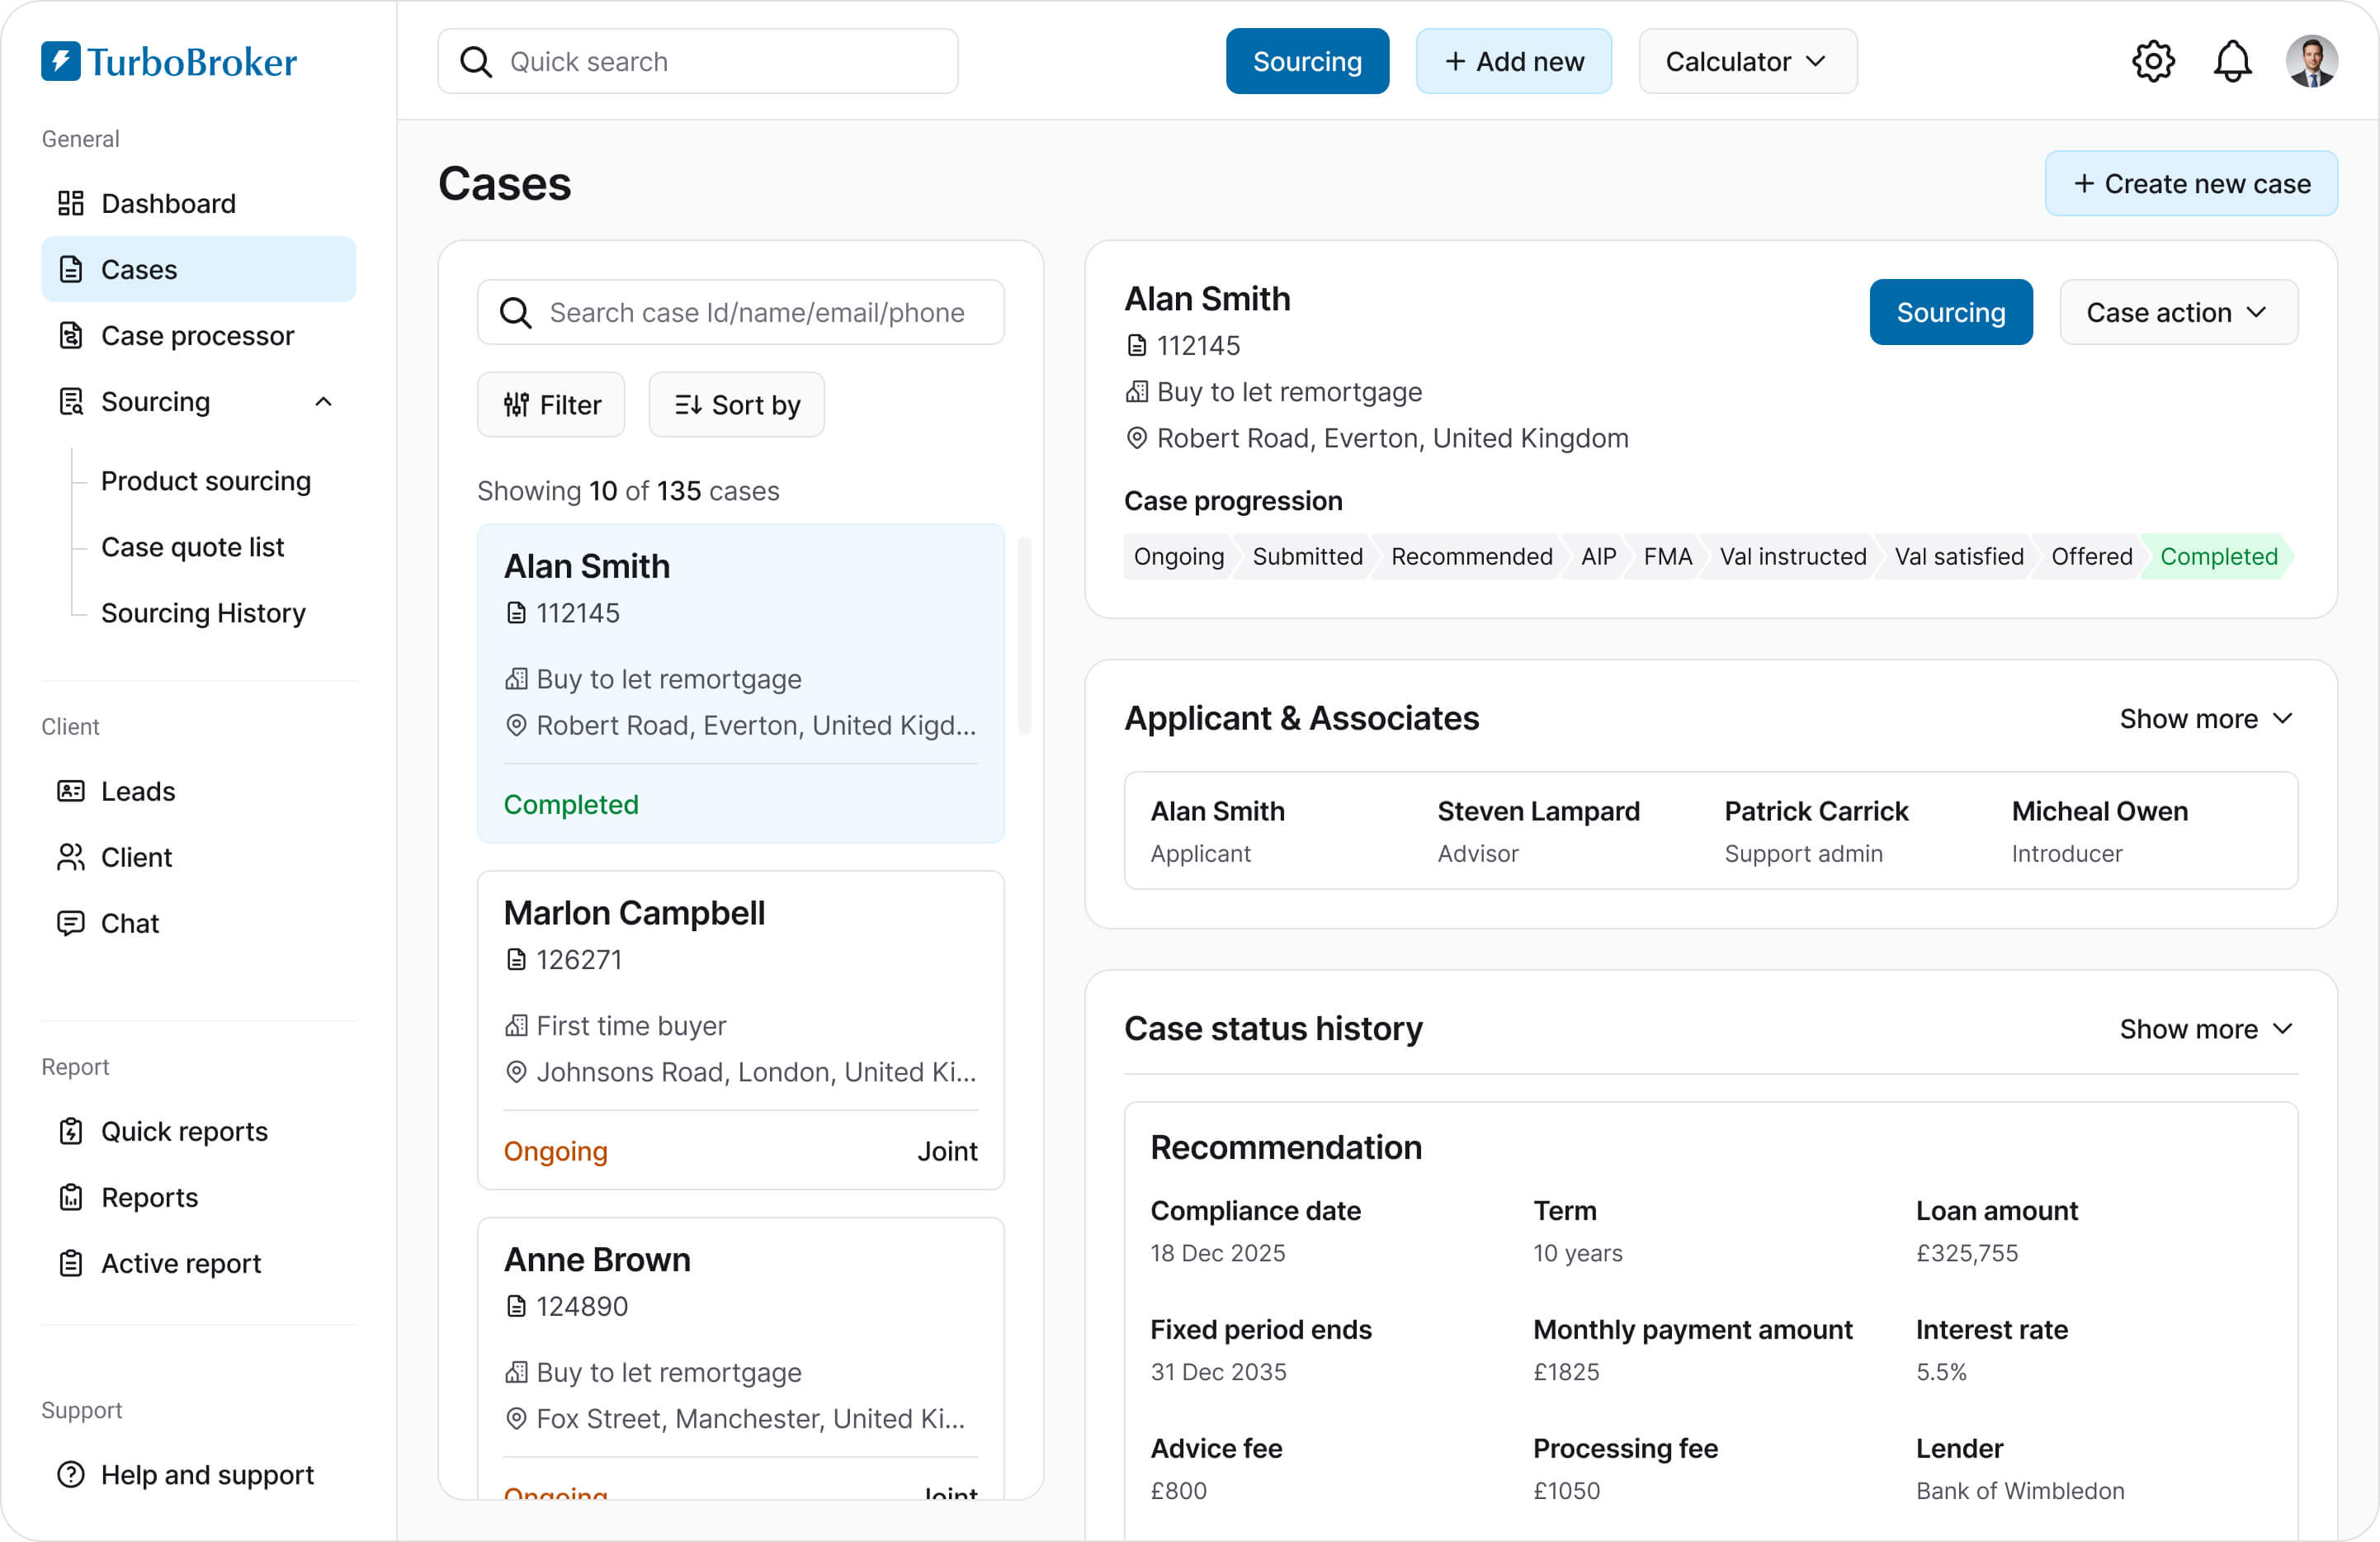This screenshot has height=1542, width=2380.
Task: Open Sort by options
Action: [x=737, y=405]
